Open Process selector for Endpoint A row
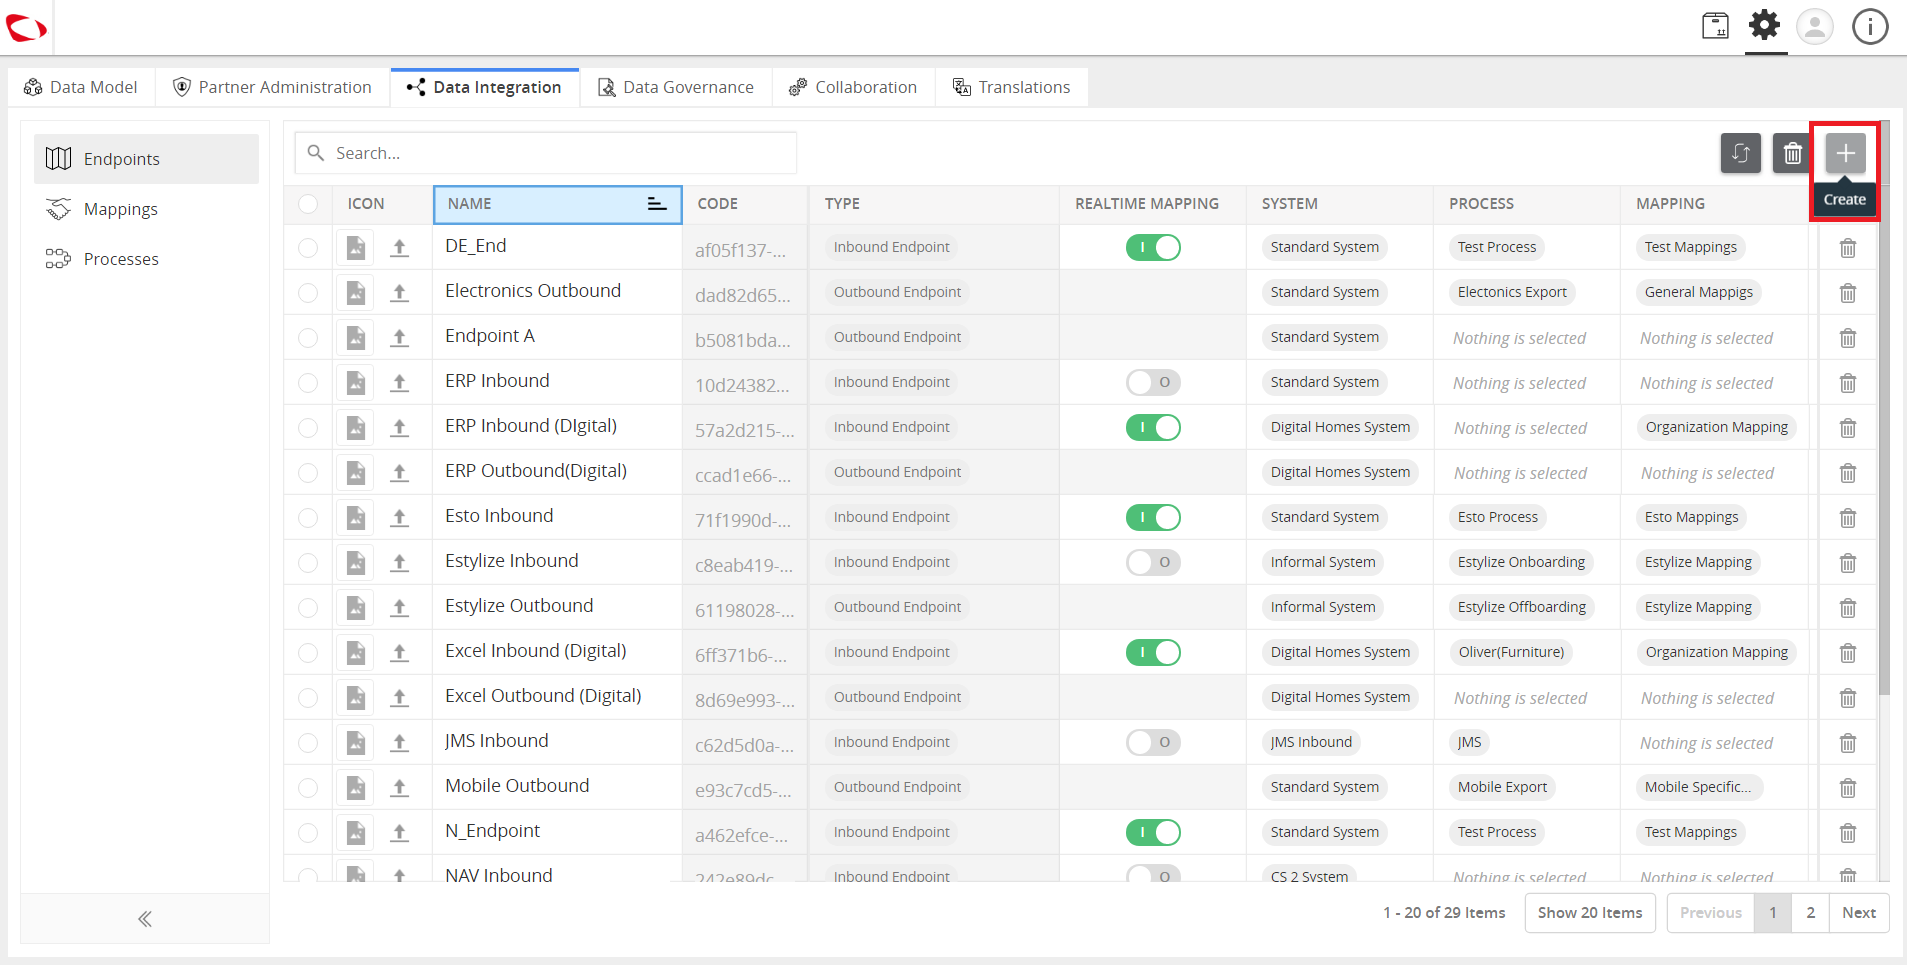Screen dimensions: 1907x965 point(1519,338)
